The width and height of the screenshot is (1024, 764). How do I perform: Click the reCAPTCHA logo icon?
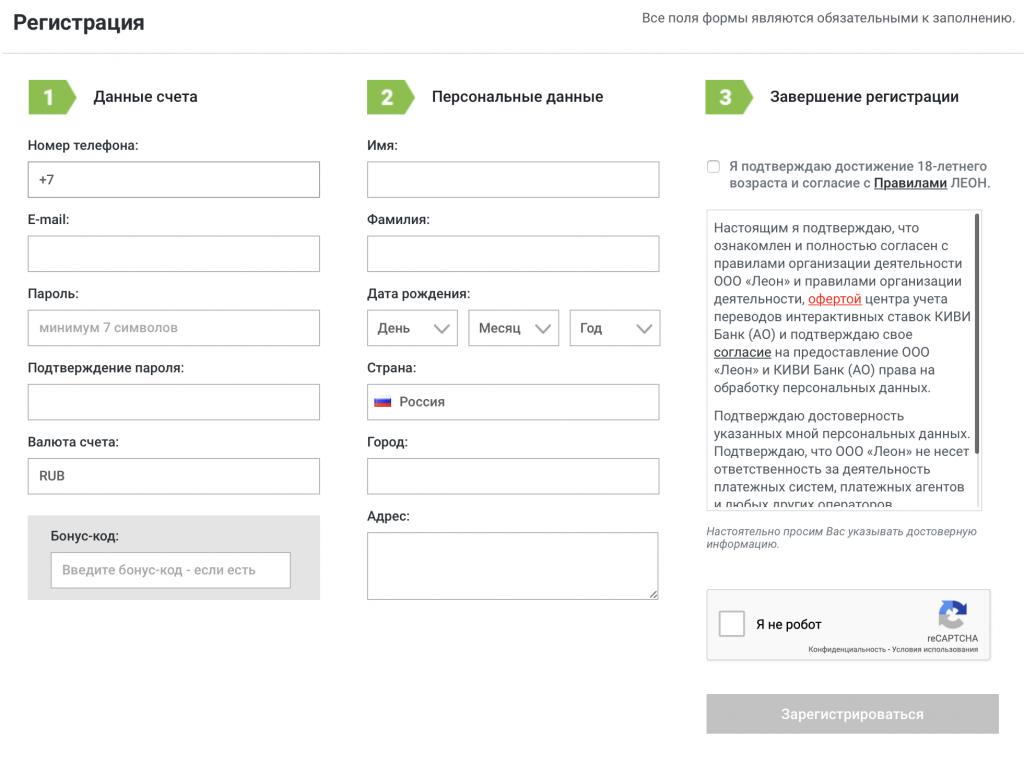pyautogui.click(x=952, y=615)
